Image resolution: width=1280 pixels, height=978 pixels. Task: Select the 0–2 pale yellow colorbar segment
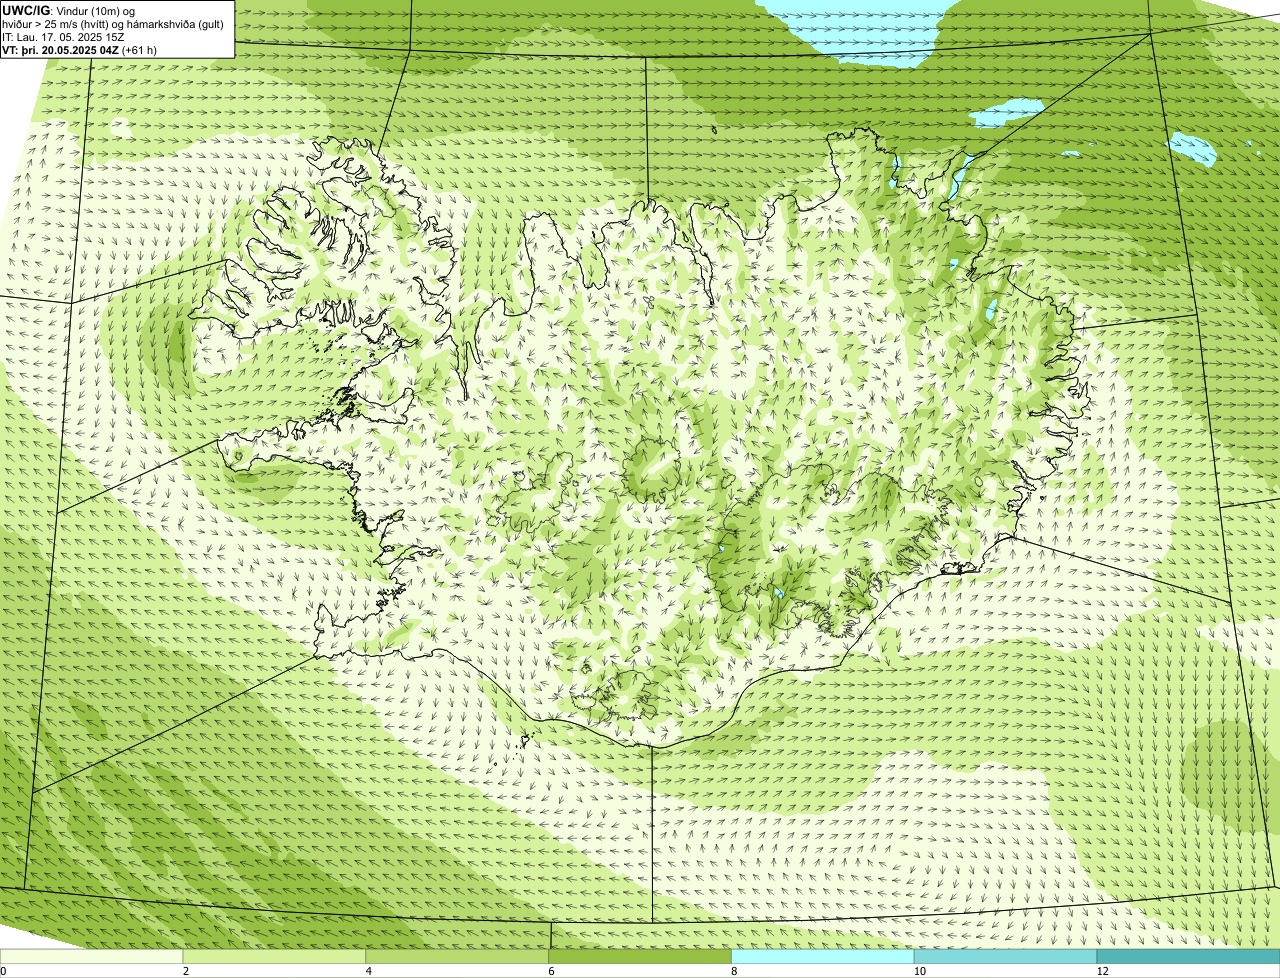pyautogui.click(x=92, y=956)
